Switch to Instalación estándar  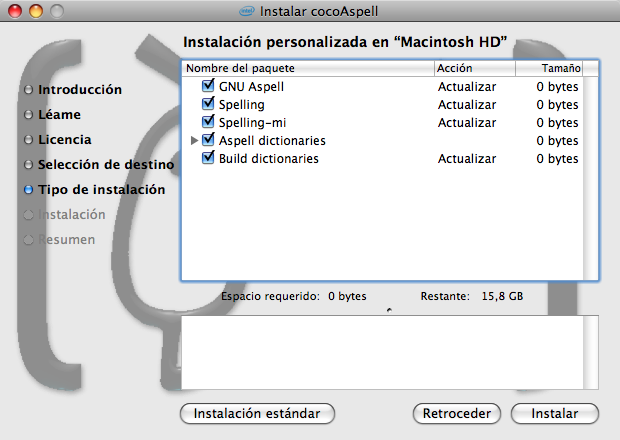[x=257, y=414]
